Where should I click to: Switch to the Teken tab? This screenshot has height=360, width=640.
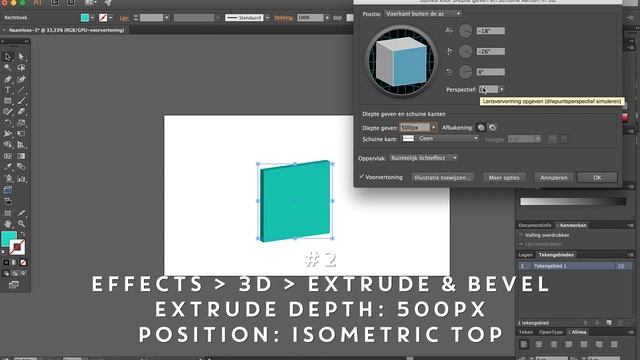coord(526,332)
